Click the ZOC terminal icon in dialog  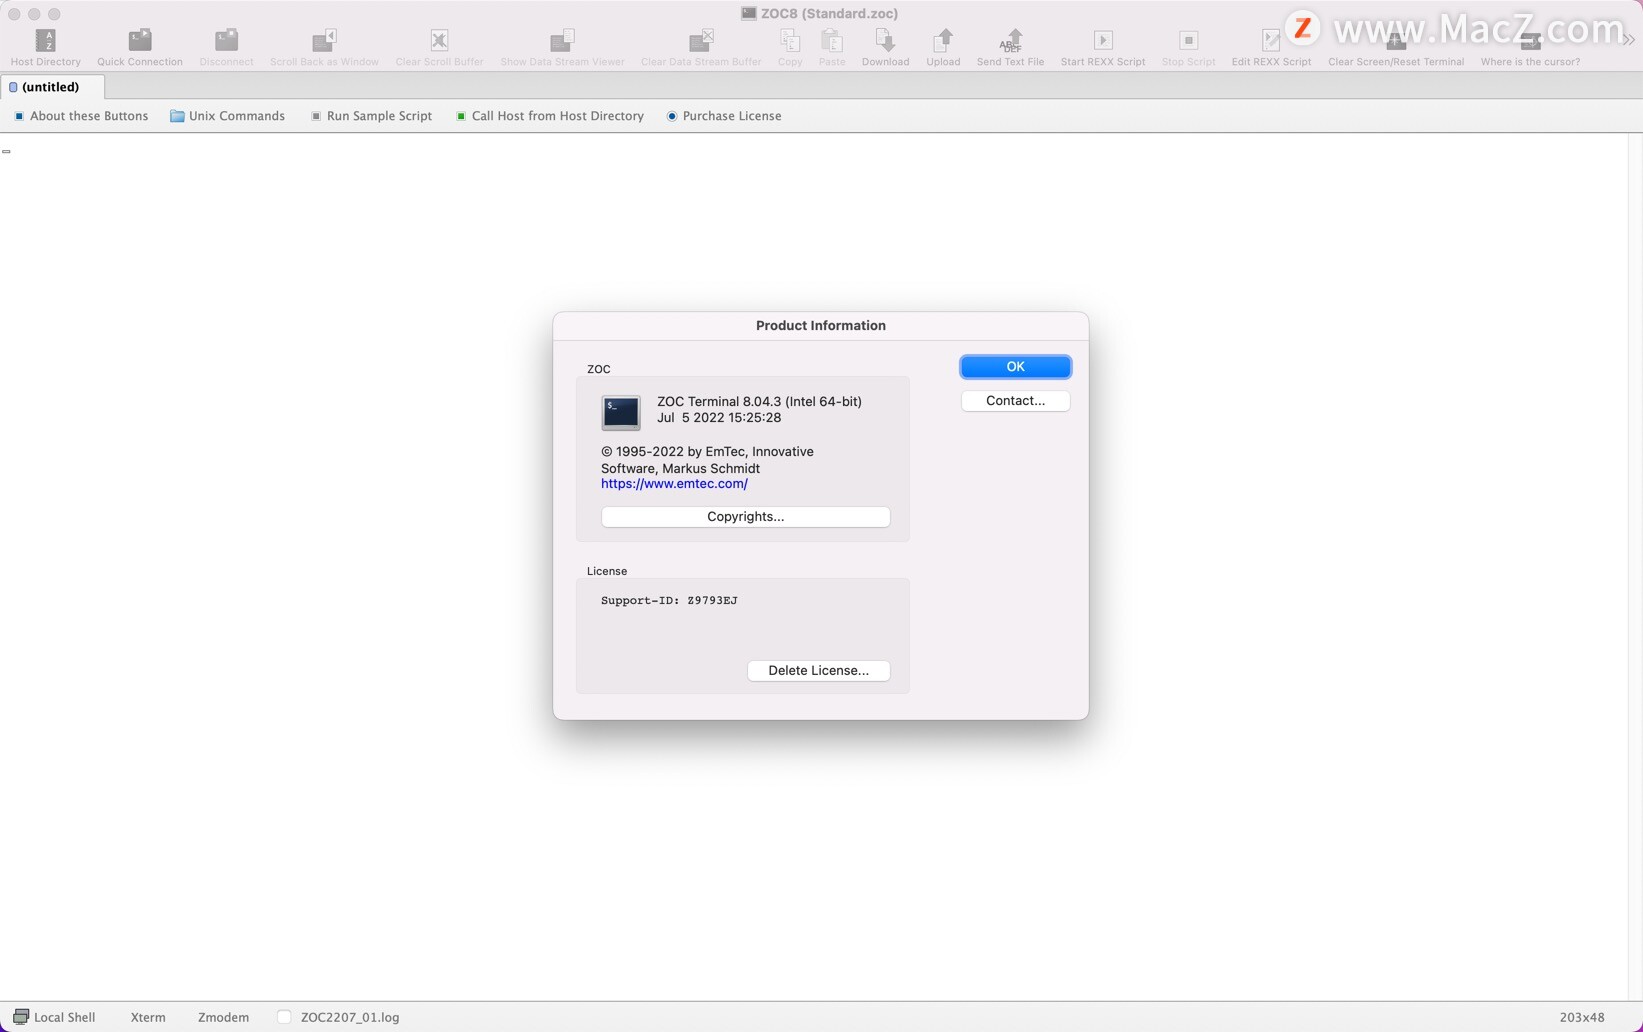click(620, 412)
